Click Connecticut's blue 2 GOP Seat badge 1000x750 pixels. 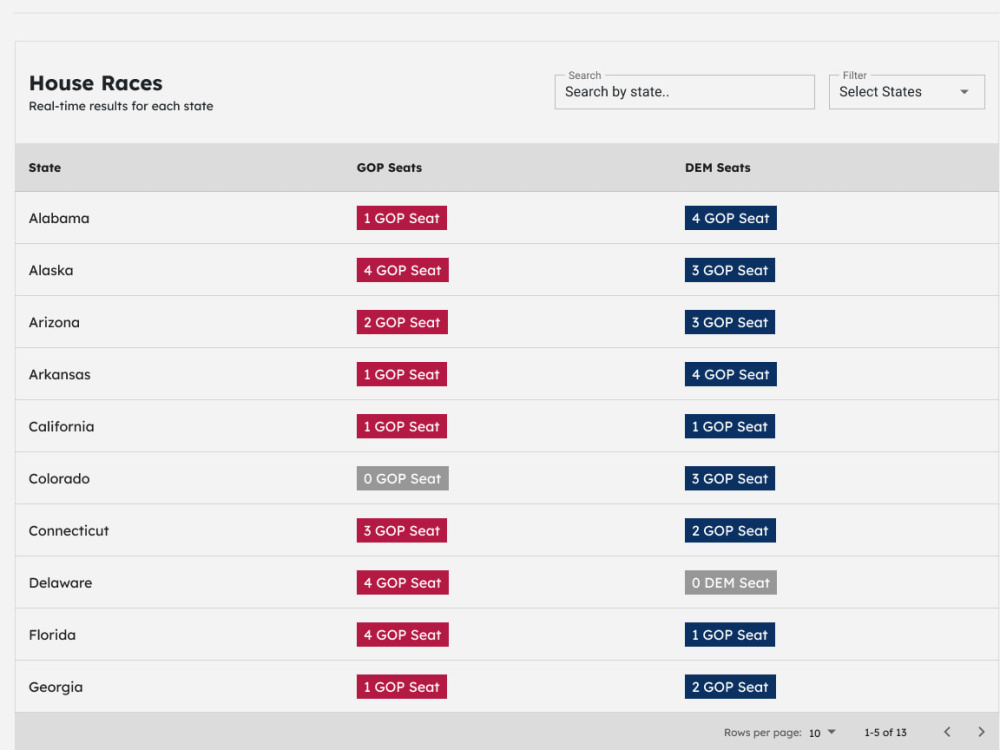click(730, 531)
